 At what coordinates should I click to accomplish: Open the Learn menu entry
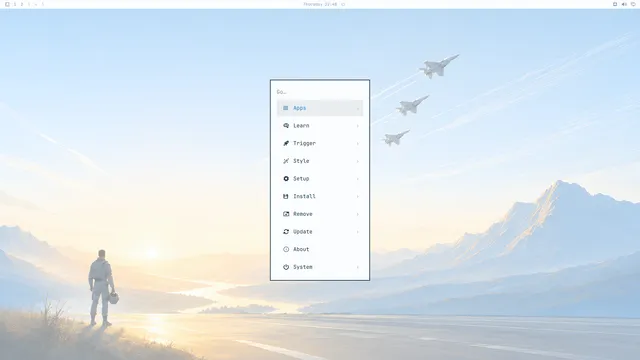[x=320, y=126]
